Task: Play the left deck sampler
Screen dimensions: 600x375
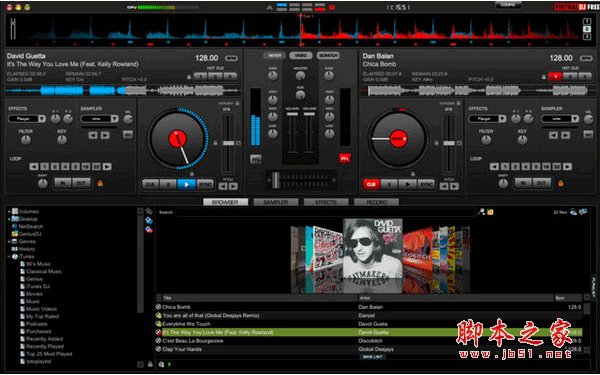Action: coord(105,135)
